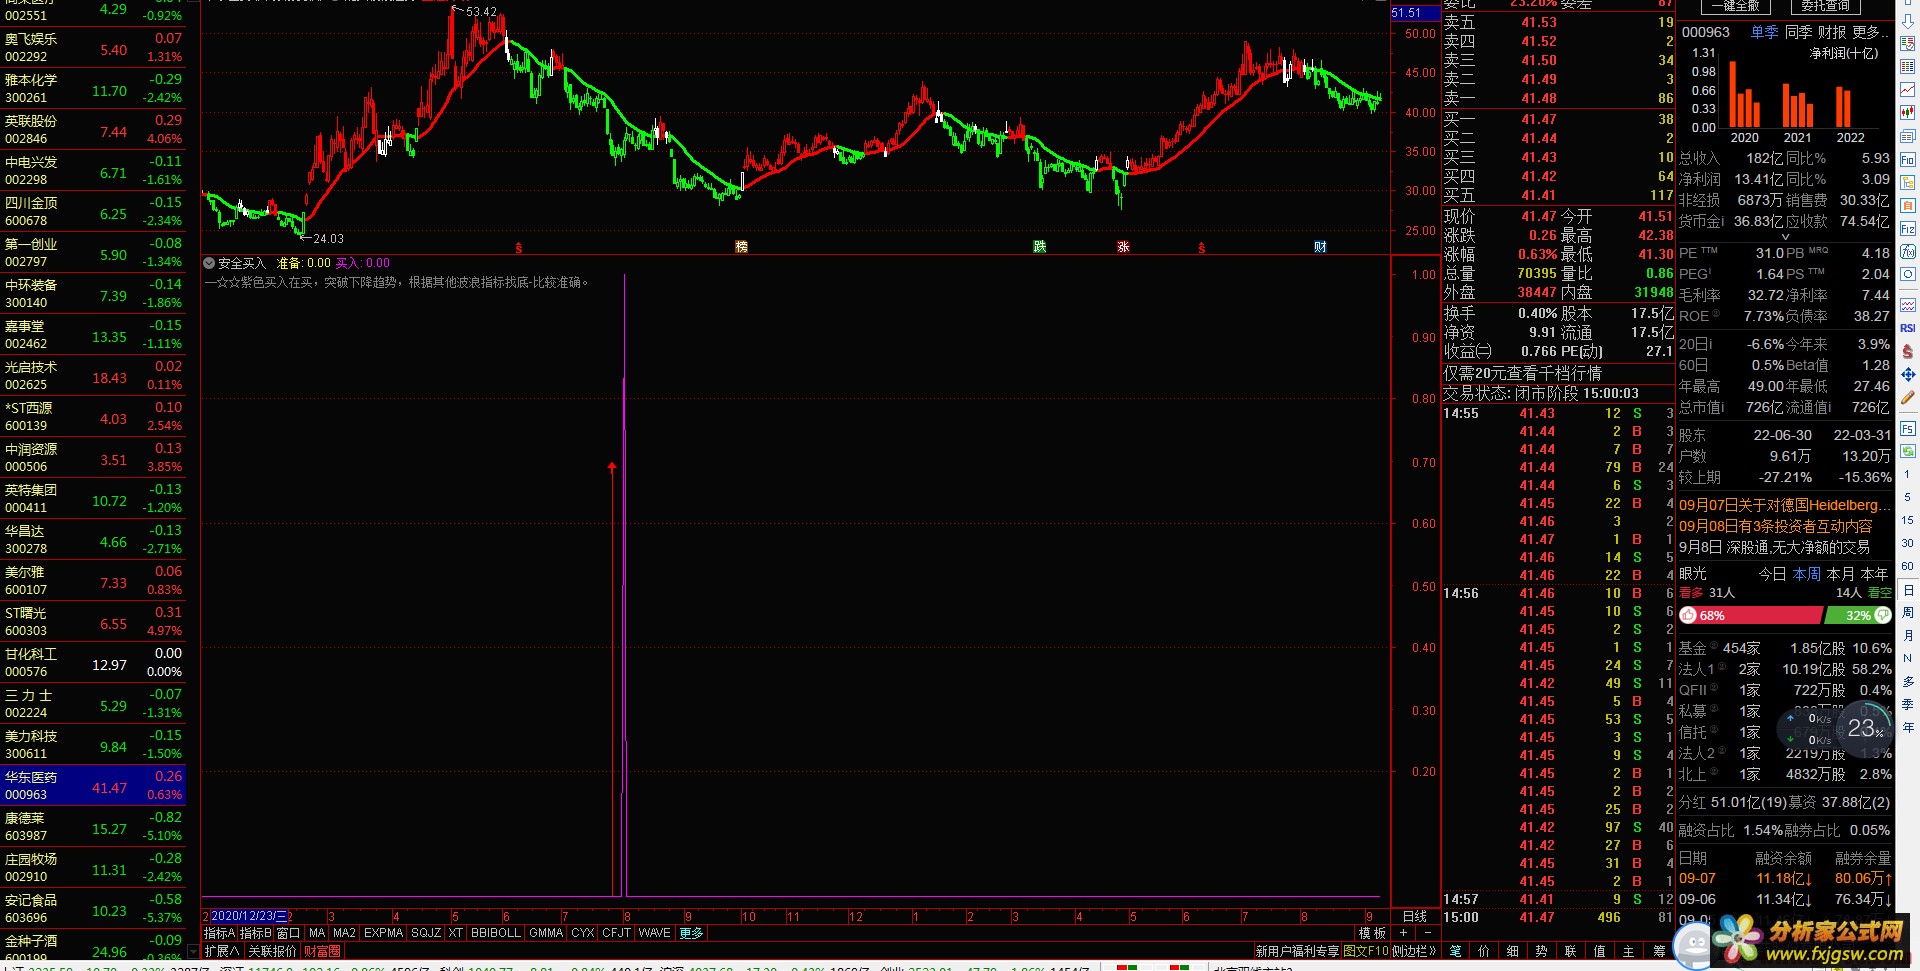This screenshot has height=971, width=1920.
Task: Expand the financial data chevron below 货币金
Action: [1786, 238]
